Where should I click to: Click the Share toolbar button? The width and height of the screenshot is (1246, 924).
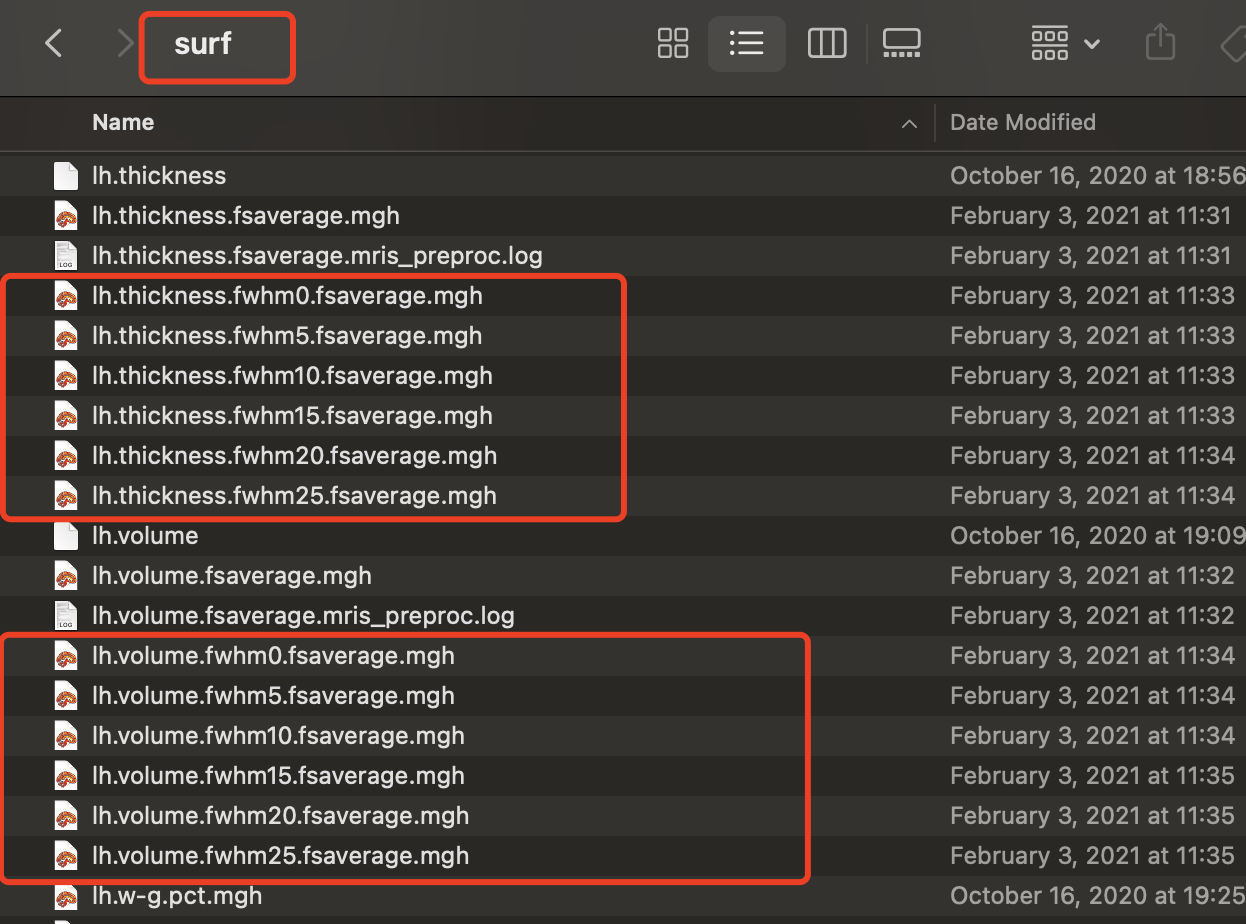(1160, 43)
